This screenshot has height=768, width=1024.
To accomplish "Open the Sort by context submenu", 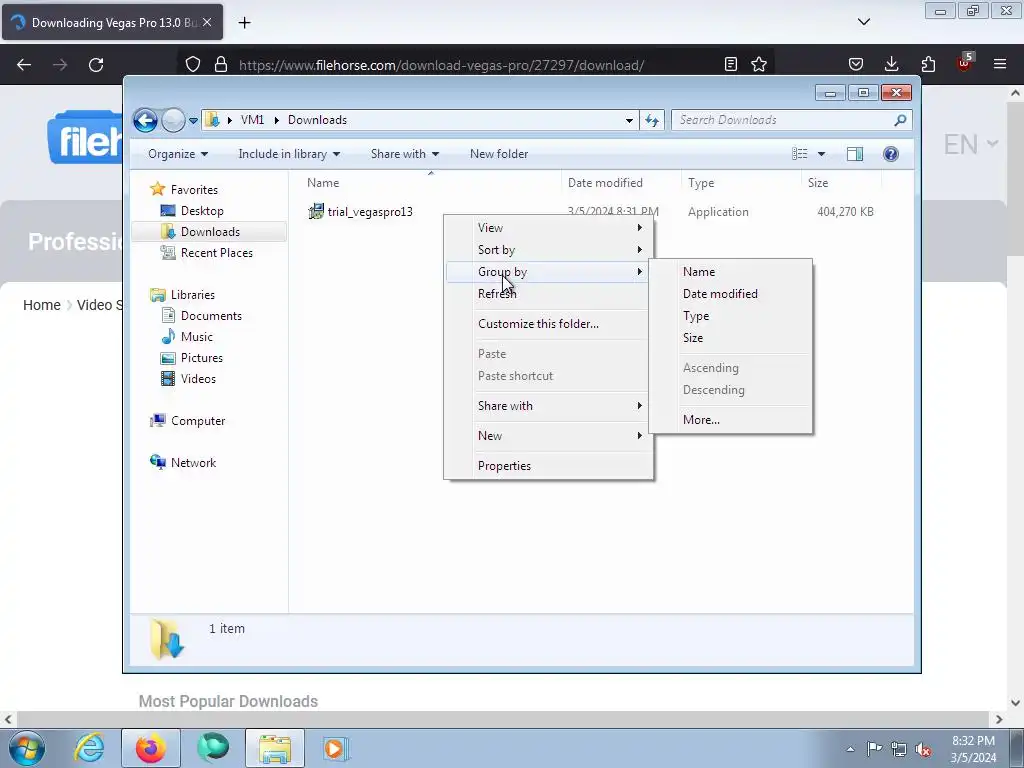I will (549, 250).
